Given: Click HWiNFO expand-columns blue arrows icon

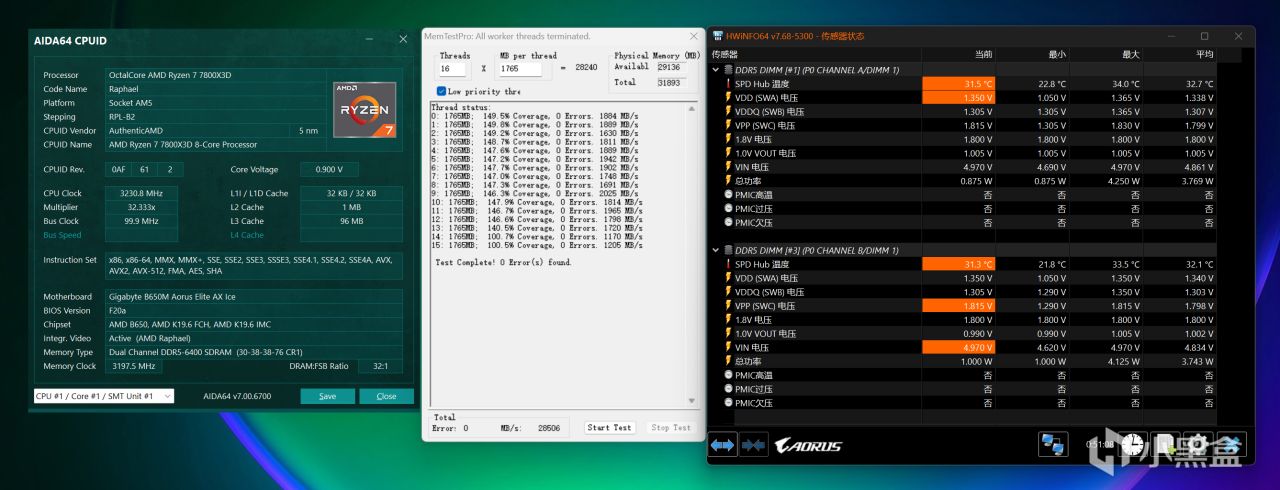Looking at the screenshot, I should 722,445.
